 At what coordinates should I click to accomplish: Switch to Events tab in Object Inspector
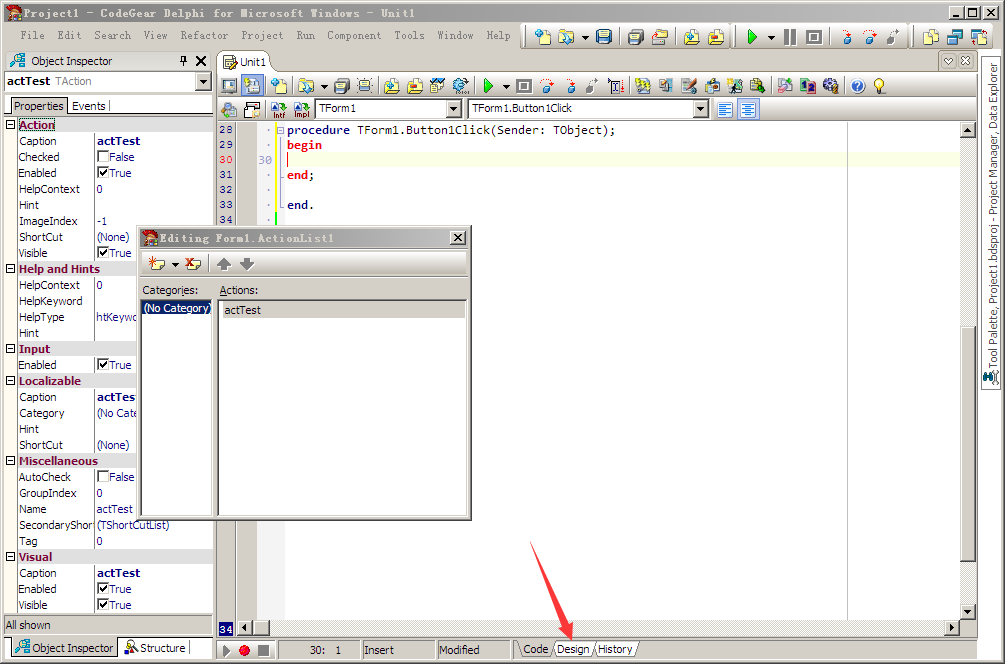tap(88, 106)
